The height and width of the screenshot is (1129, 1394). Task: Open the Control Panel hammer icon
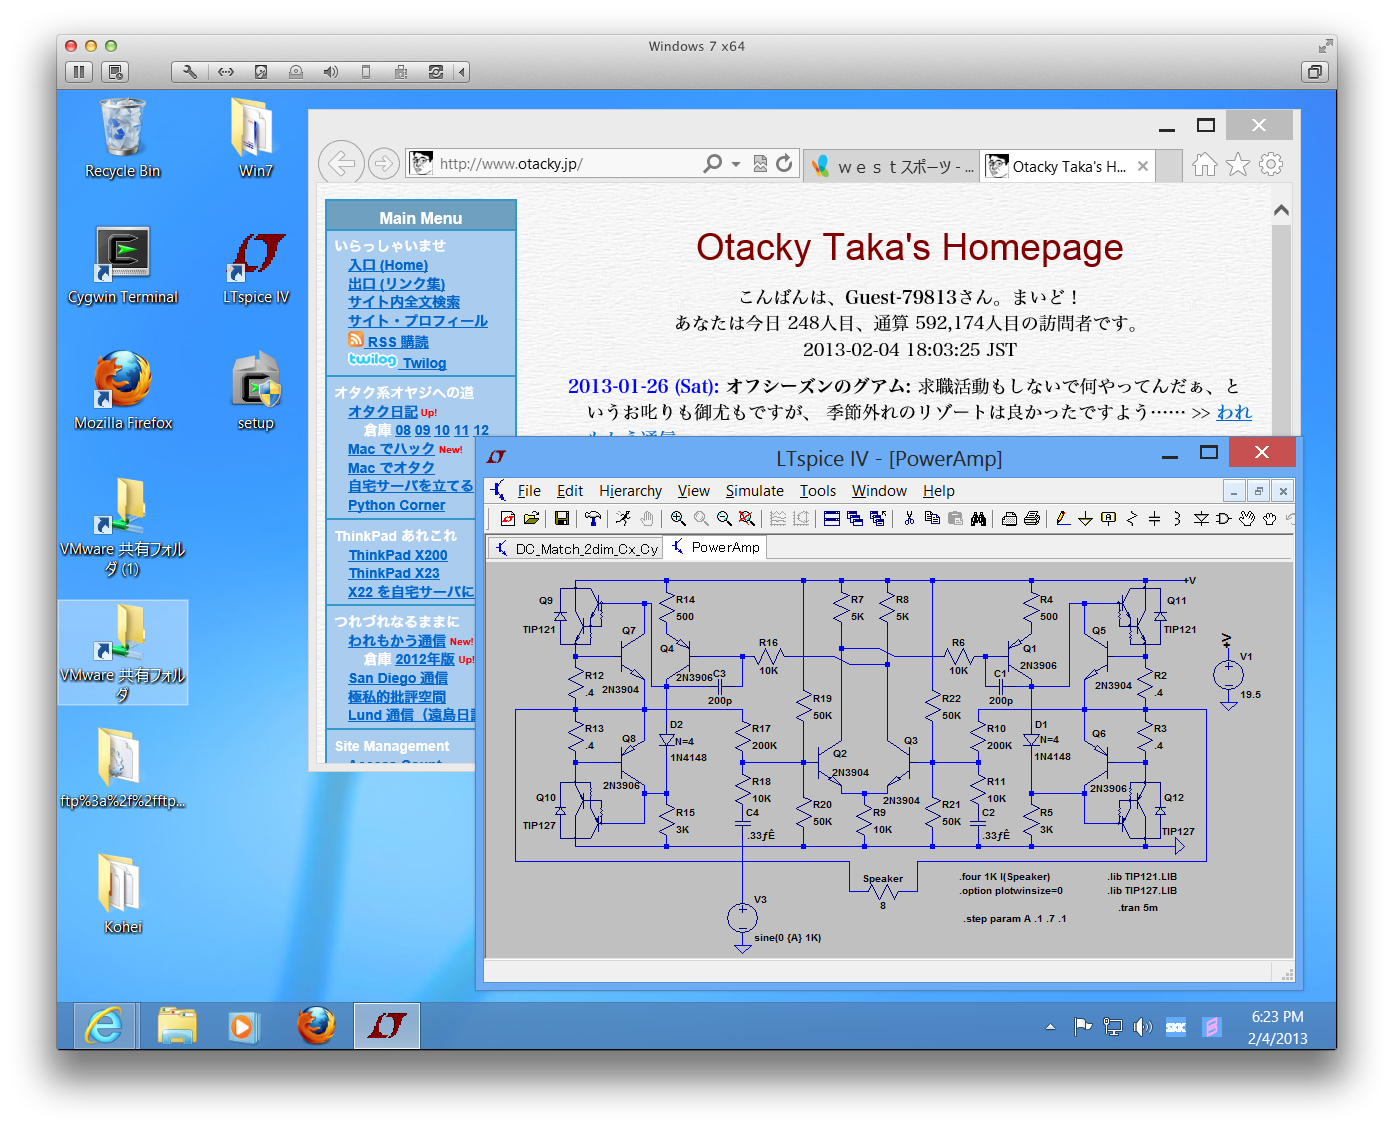(x=593, y=518)
